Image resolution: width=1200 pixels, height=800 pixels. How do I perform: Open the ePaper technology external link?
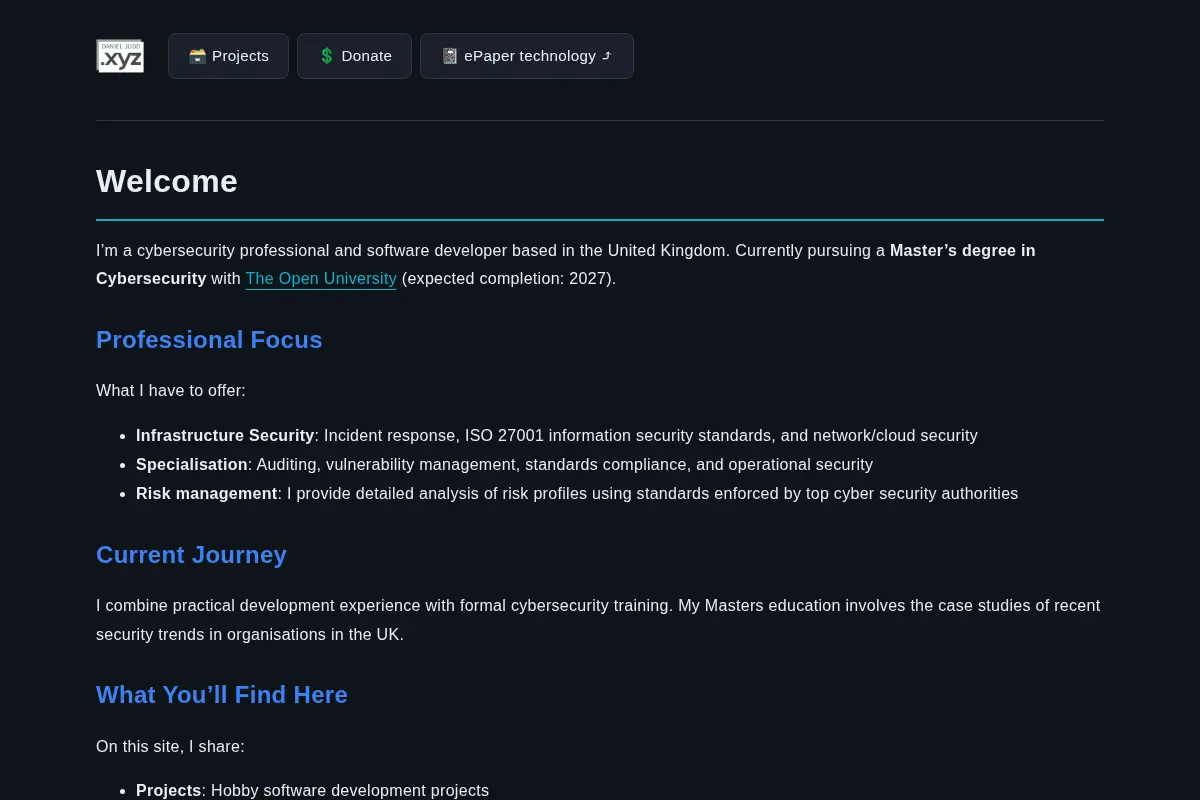(x=526, y=56)
